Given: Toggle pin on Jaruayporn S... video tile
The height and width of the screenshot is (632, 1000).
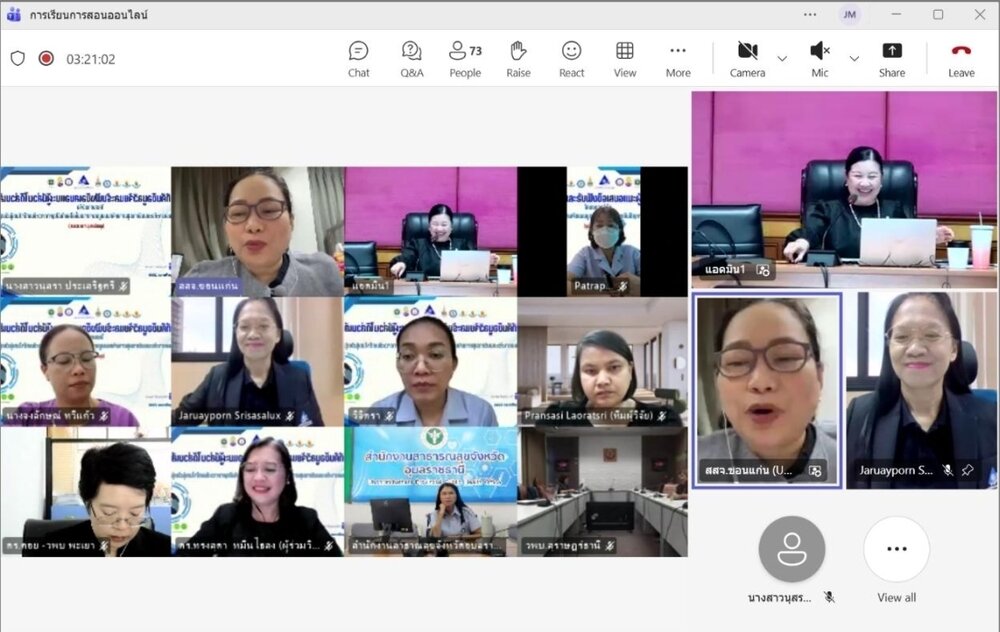Looking at the screenshot, I should [967, 470].
